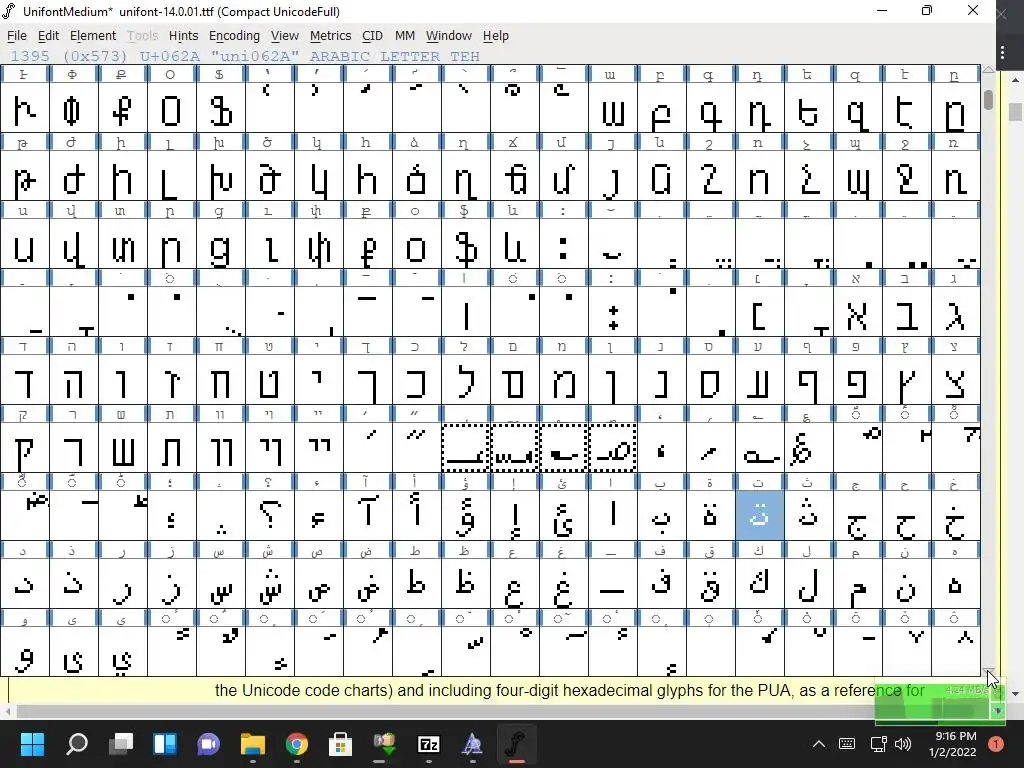The width and height of the screenshot is (1024, 768).
Task: Click the font view vertical scrollbar thumb
Action: point(989,99)
